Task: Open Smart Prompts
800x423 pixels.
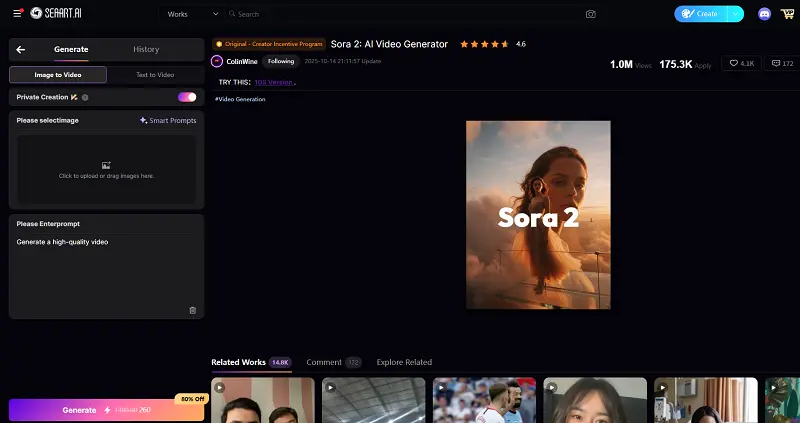Action: coord(168,120)
